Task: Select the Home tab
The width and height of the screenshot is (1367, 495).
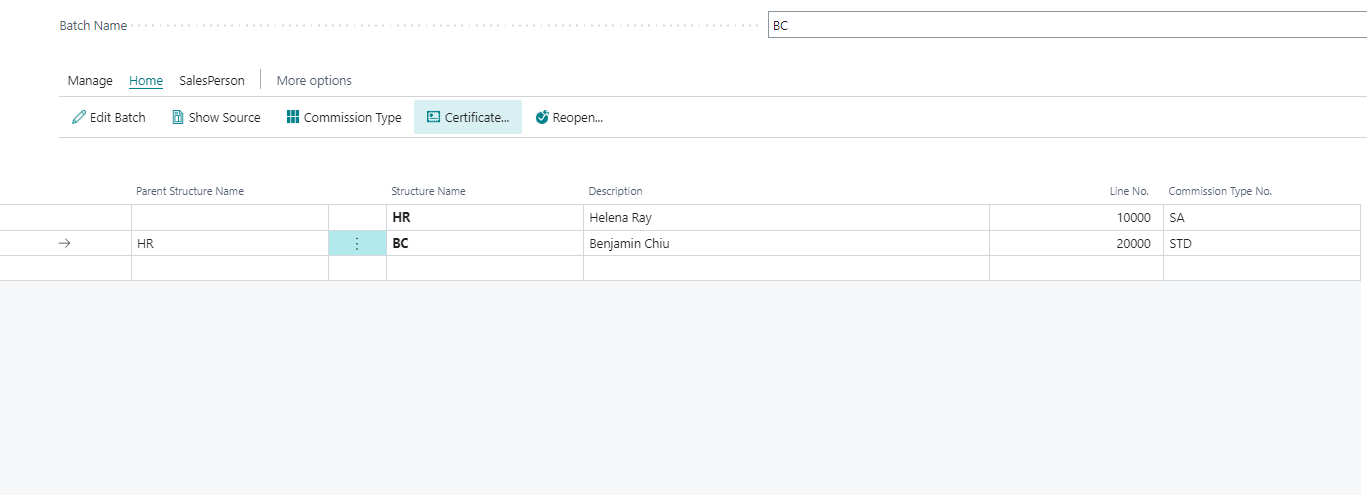Action: (146, 81)
